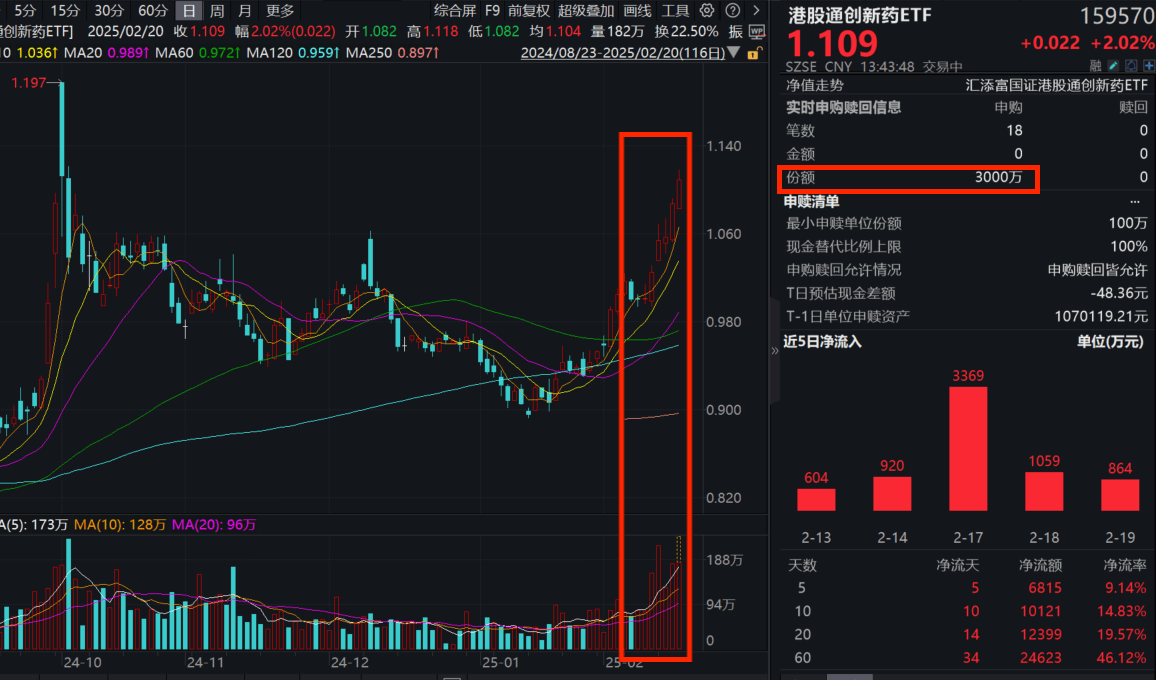This screenshot has width=1156, height=680.
Task: Click the right arrow to reveal more toolbar items
Action: pyautogui.click(x=756, y=10)
